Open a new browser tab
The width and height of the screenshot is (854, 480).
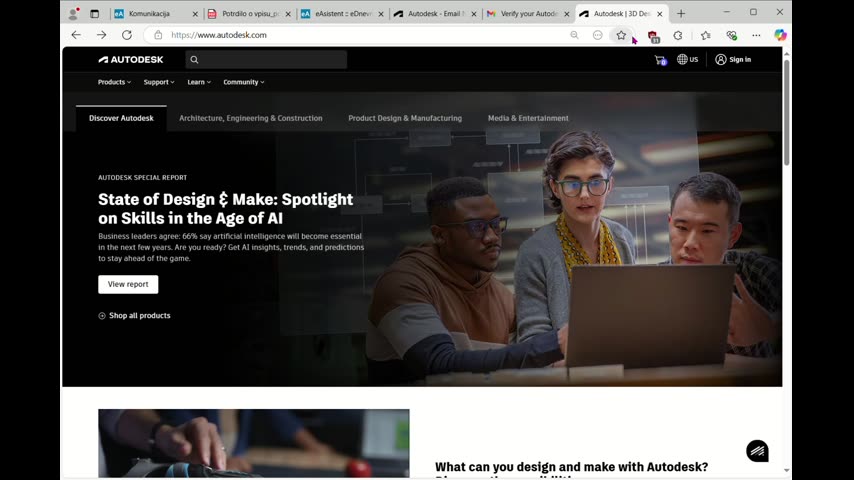click(681, 14)
